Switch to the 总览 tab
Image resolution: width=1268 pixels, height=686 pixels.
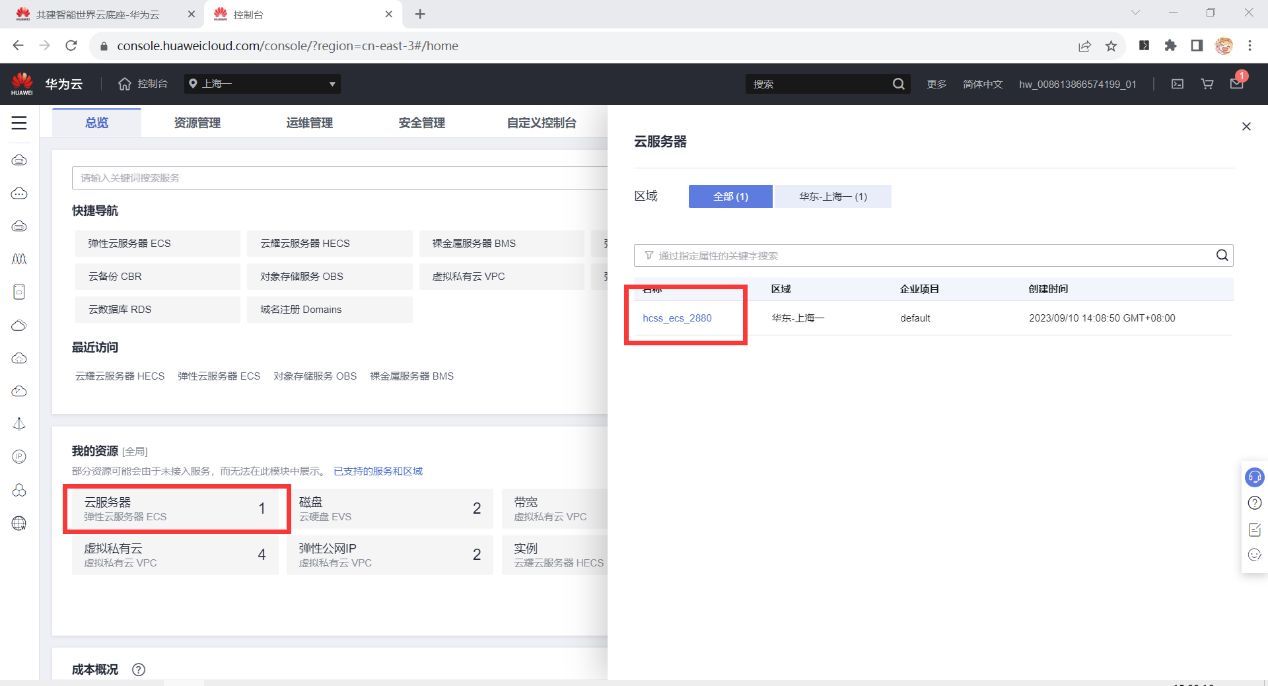click(97, 123)
